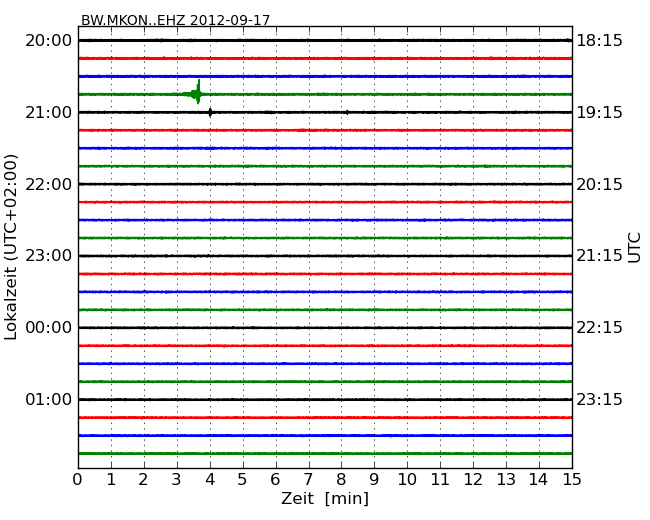Click the black trace at 20:00

click(325, 40)
